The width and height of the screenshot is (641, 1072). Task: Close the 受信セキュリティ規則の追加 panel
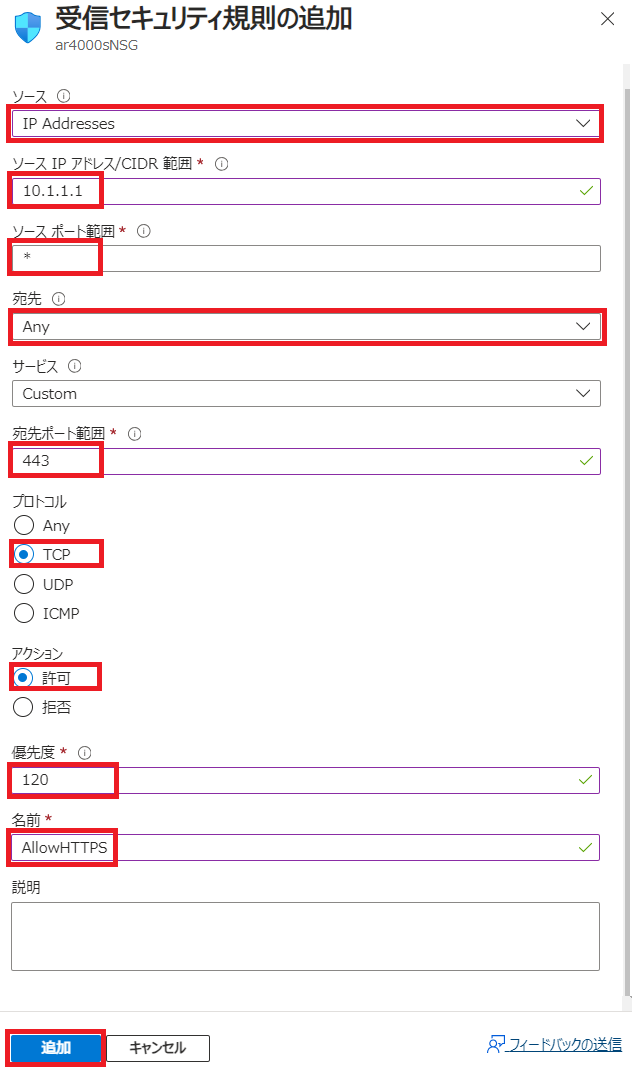(606, 18)
